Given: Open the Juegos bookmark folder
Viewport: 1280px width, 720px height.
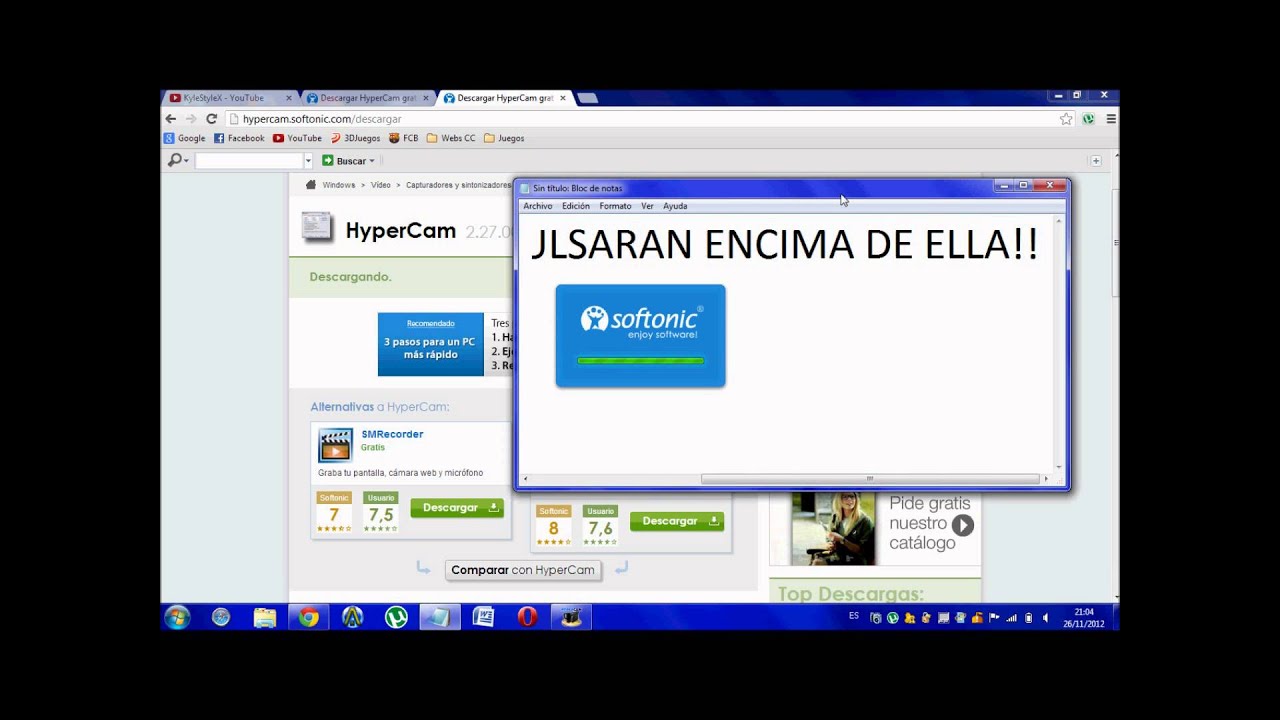Looking at the screenshot, I should pyautogui.click(x=504, y=138).
